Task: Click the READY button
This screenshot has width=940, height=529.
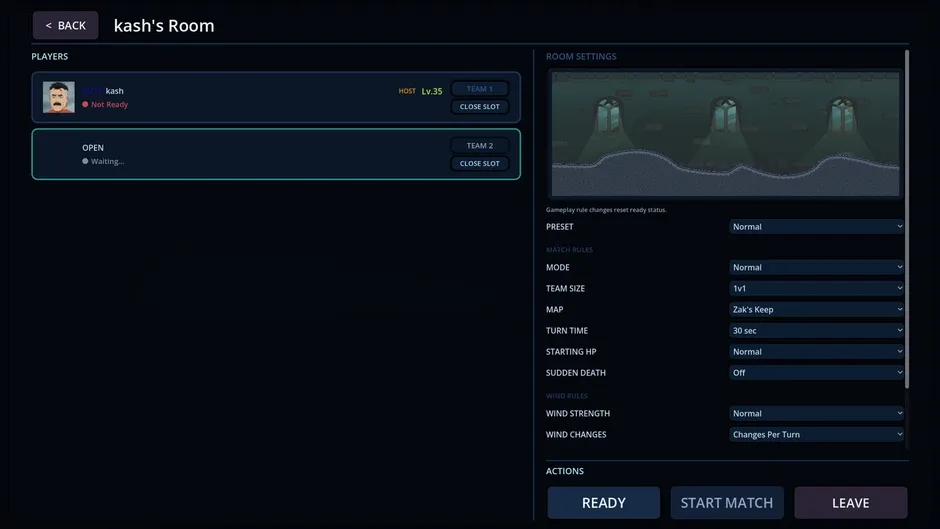Action: click(604, 503)
